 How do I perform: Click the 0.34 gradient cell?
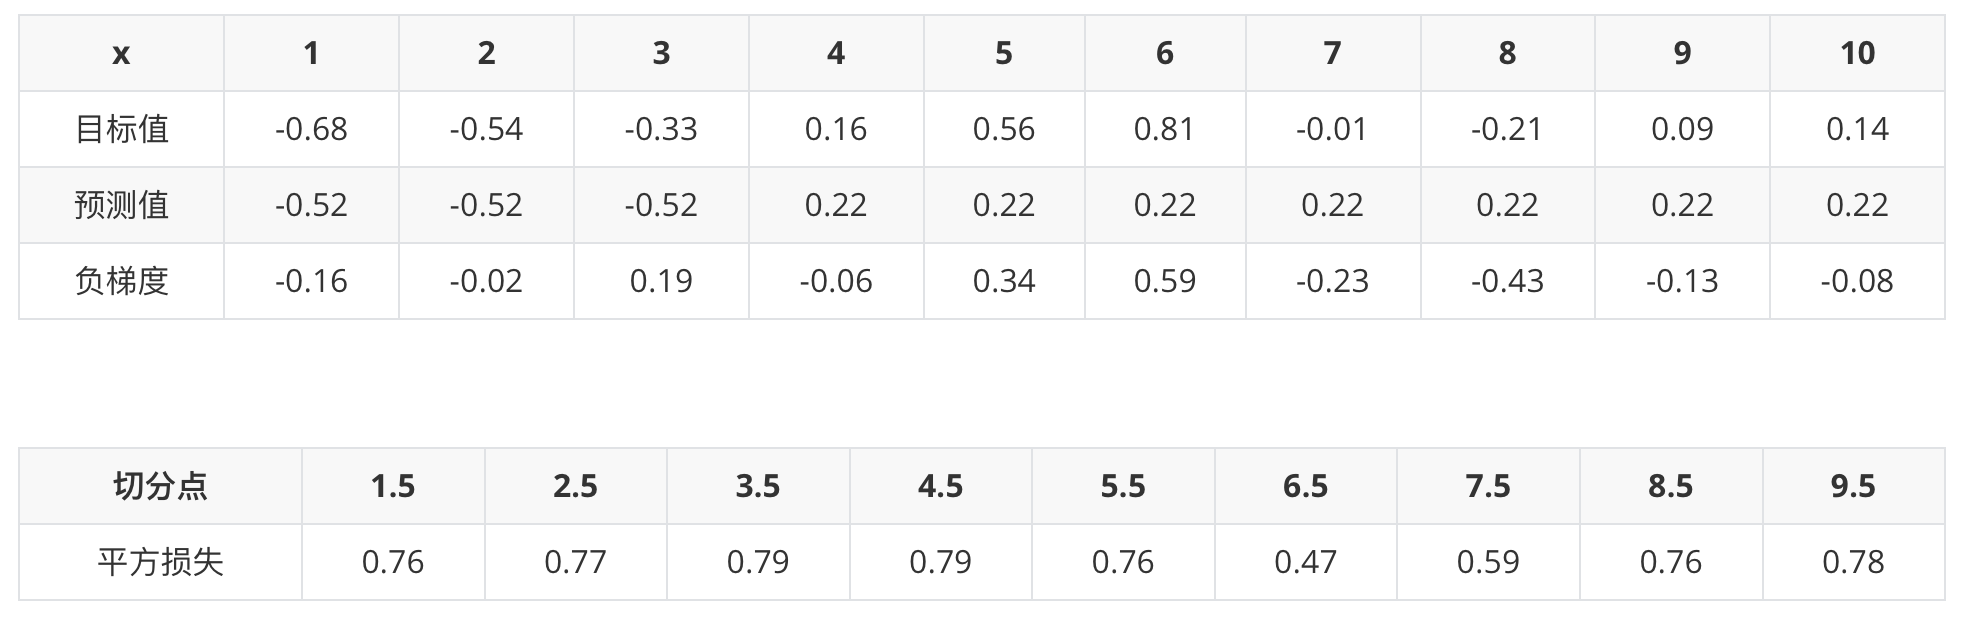pos(1004,281)
